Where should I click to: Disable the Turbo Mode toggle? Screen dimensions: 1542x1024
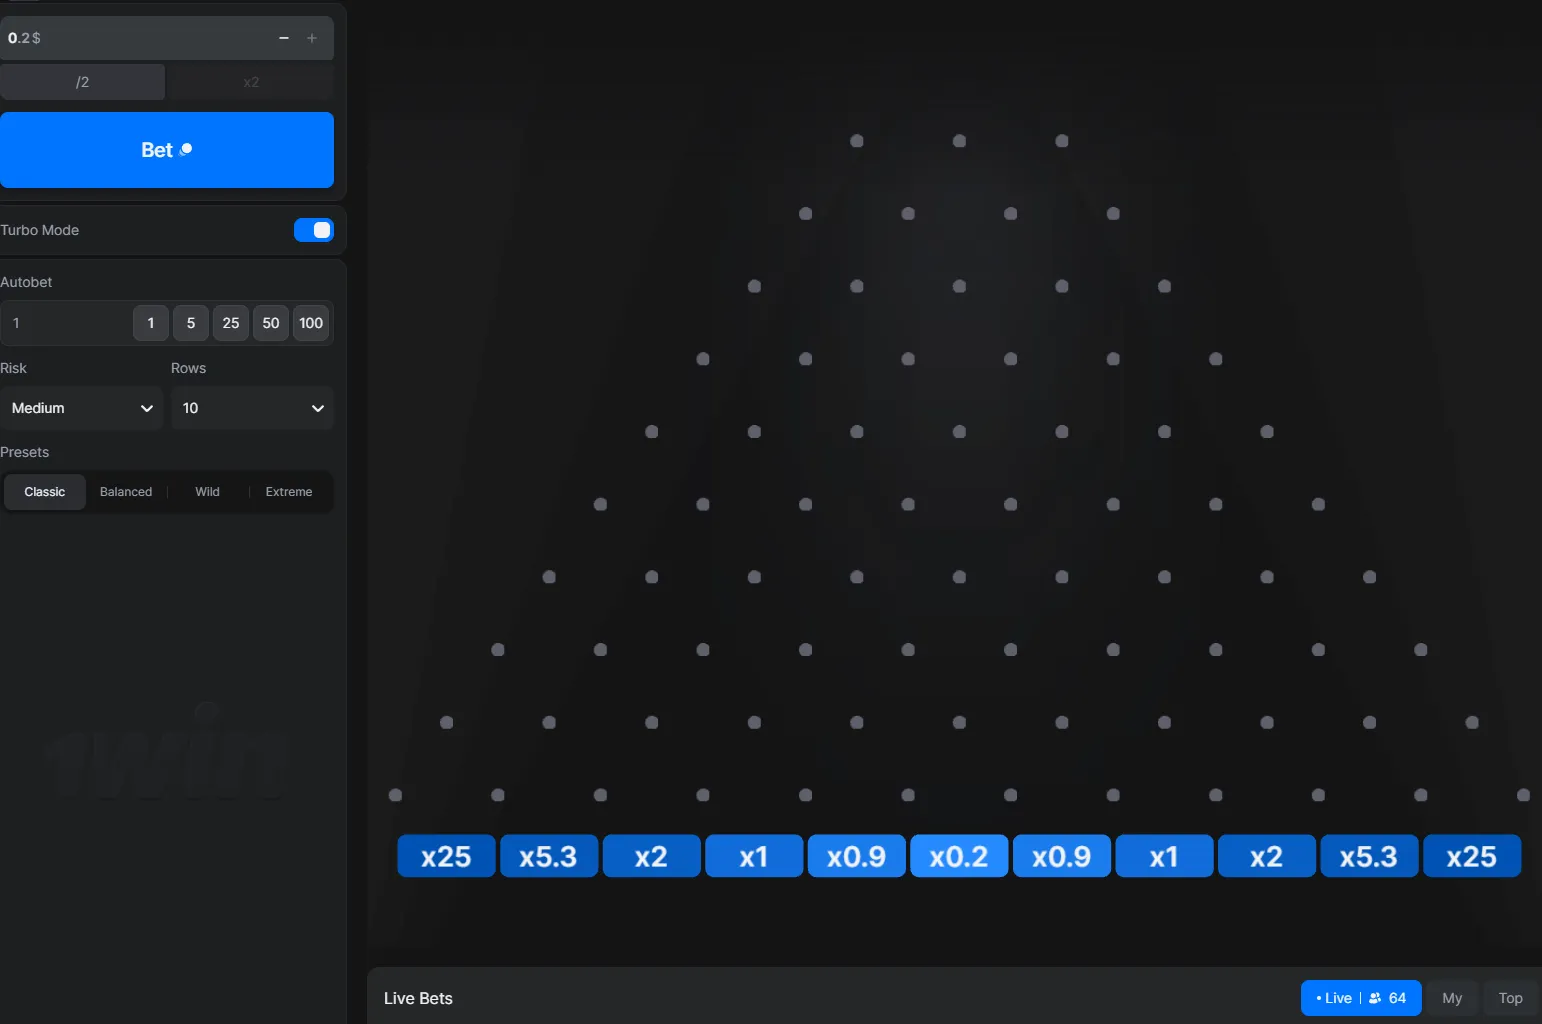(x=314, y=230)
